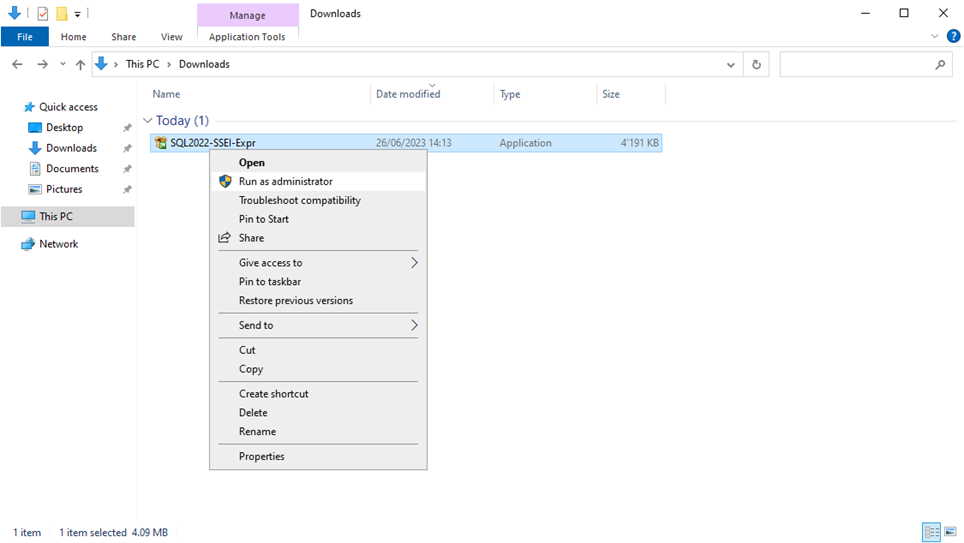This screenshot has width=964, height=543.
Task: Choose Cut from context menu
Action: pos(317,350)
